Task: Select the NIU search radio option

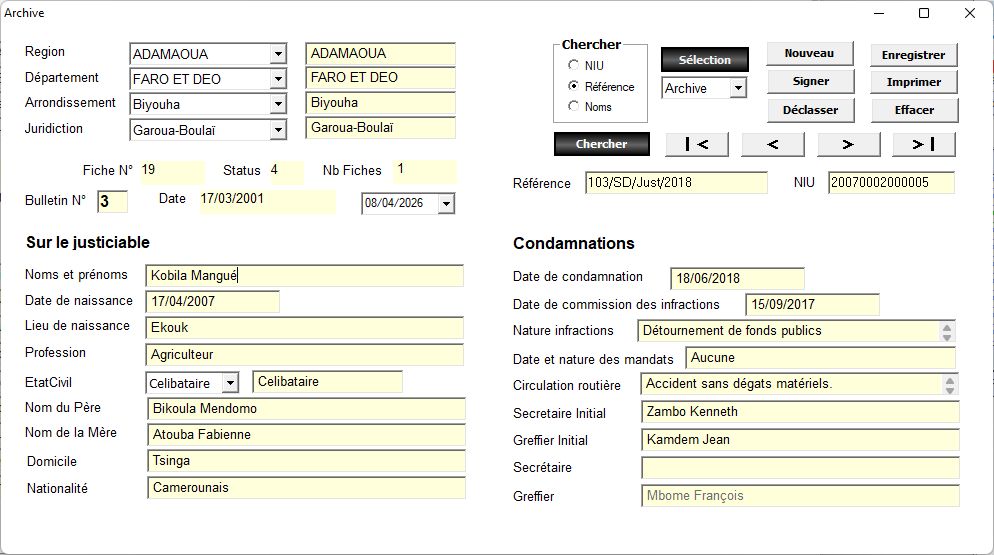Action: pos(573,66)
